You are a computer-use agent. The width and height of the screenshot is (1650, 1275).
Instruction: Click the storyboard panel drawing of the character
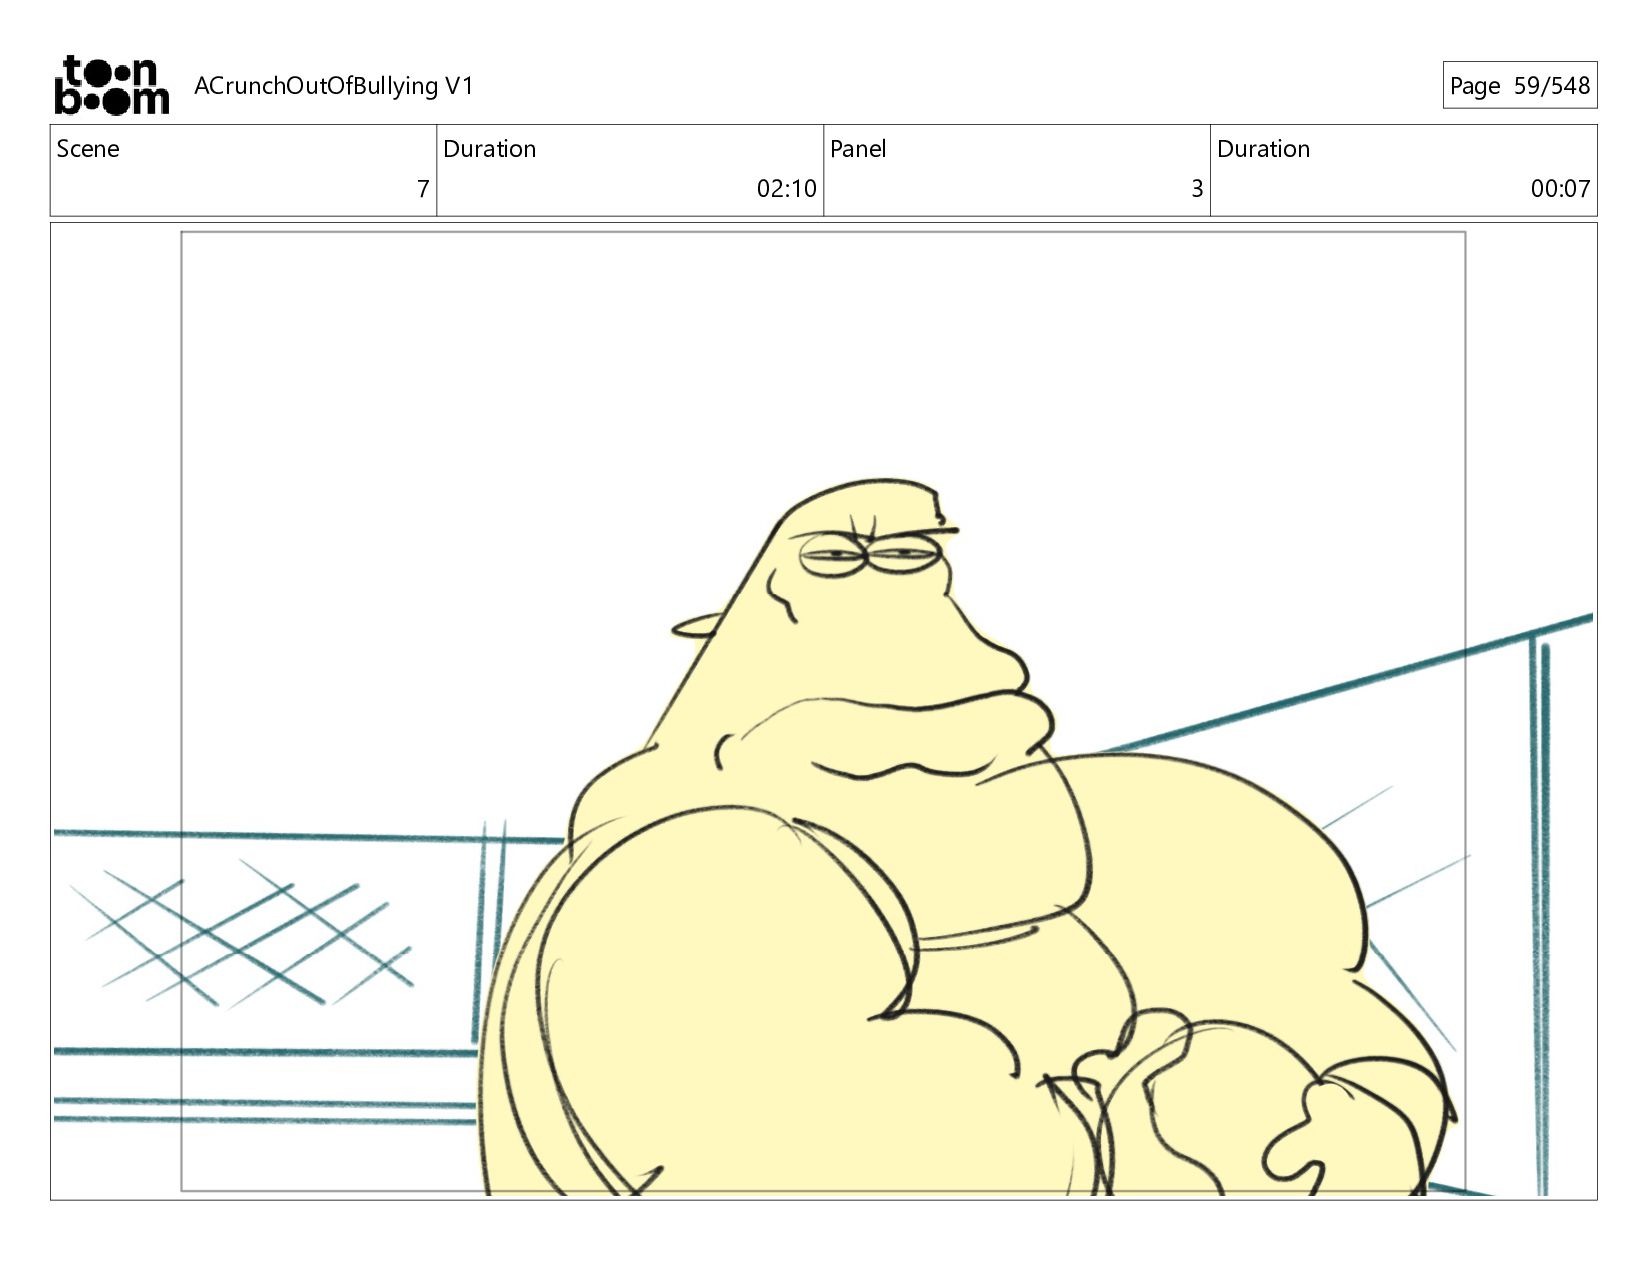(x=823, y=711)
